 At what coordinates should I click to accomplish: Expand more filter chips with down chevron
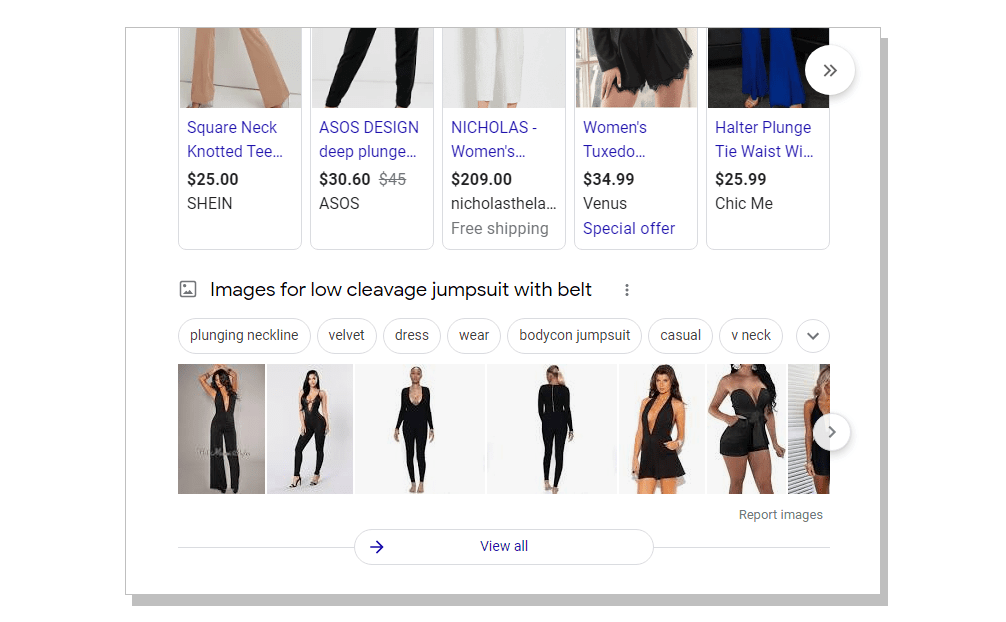812,336
